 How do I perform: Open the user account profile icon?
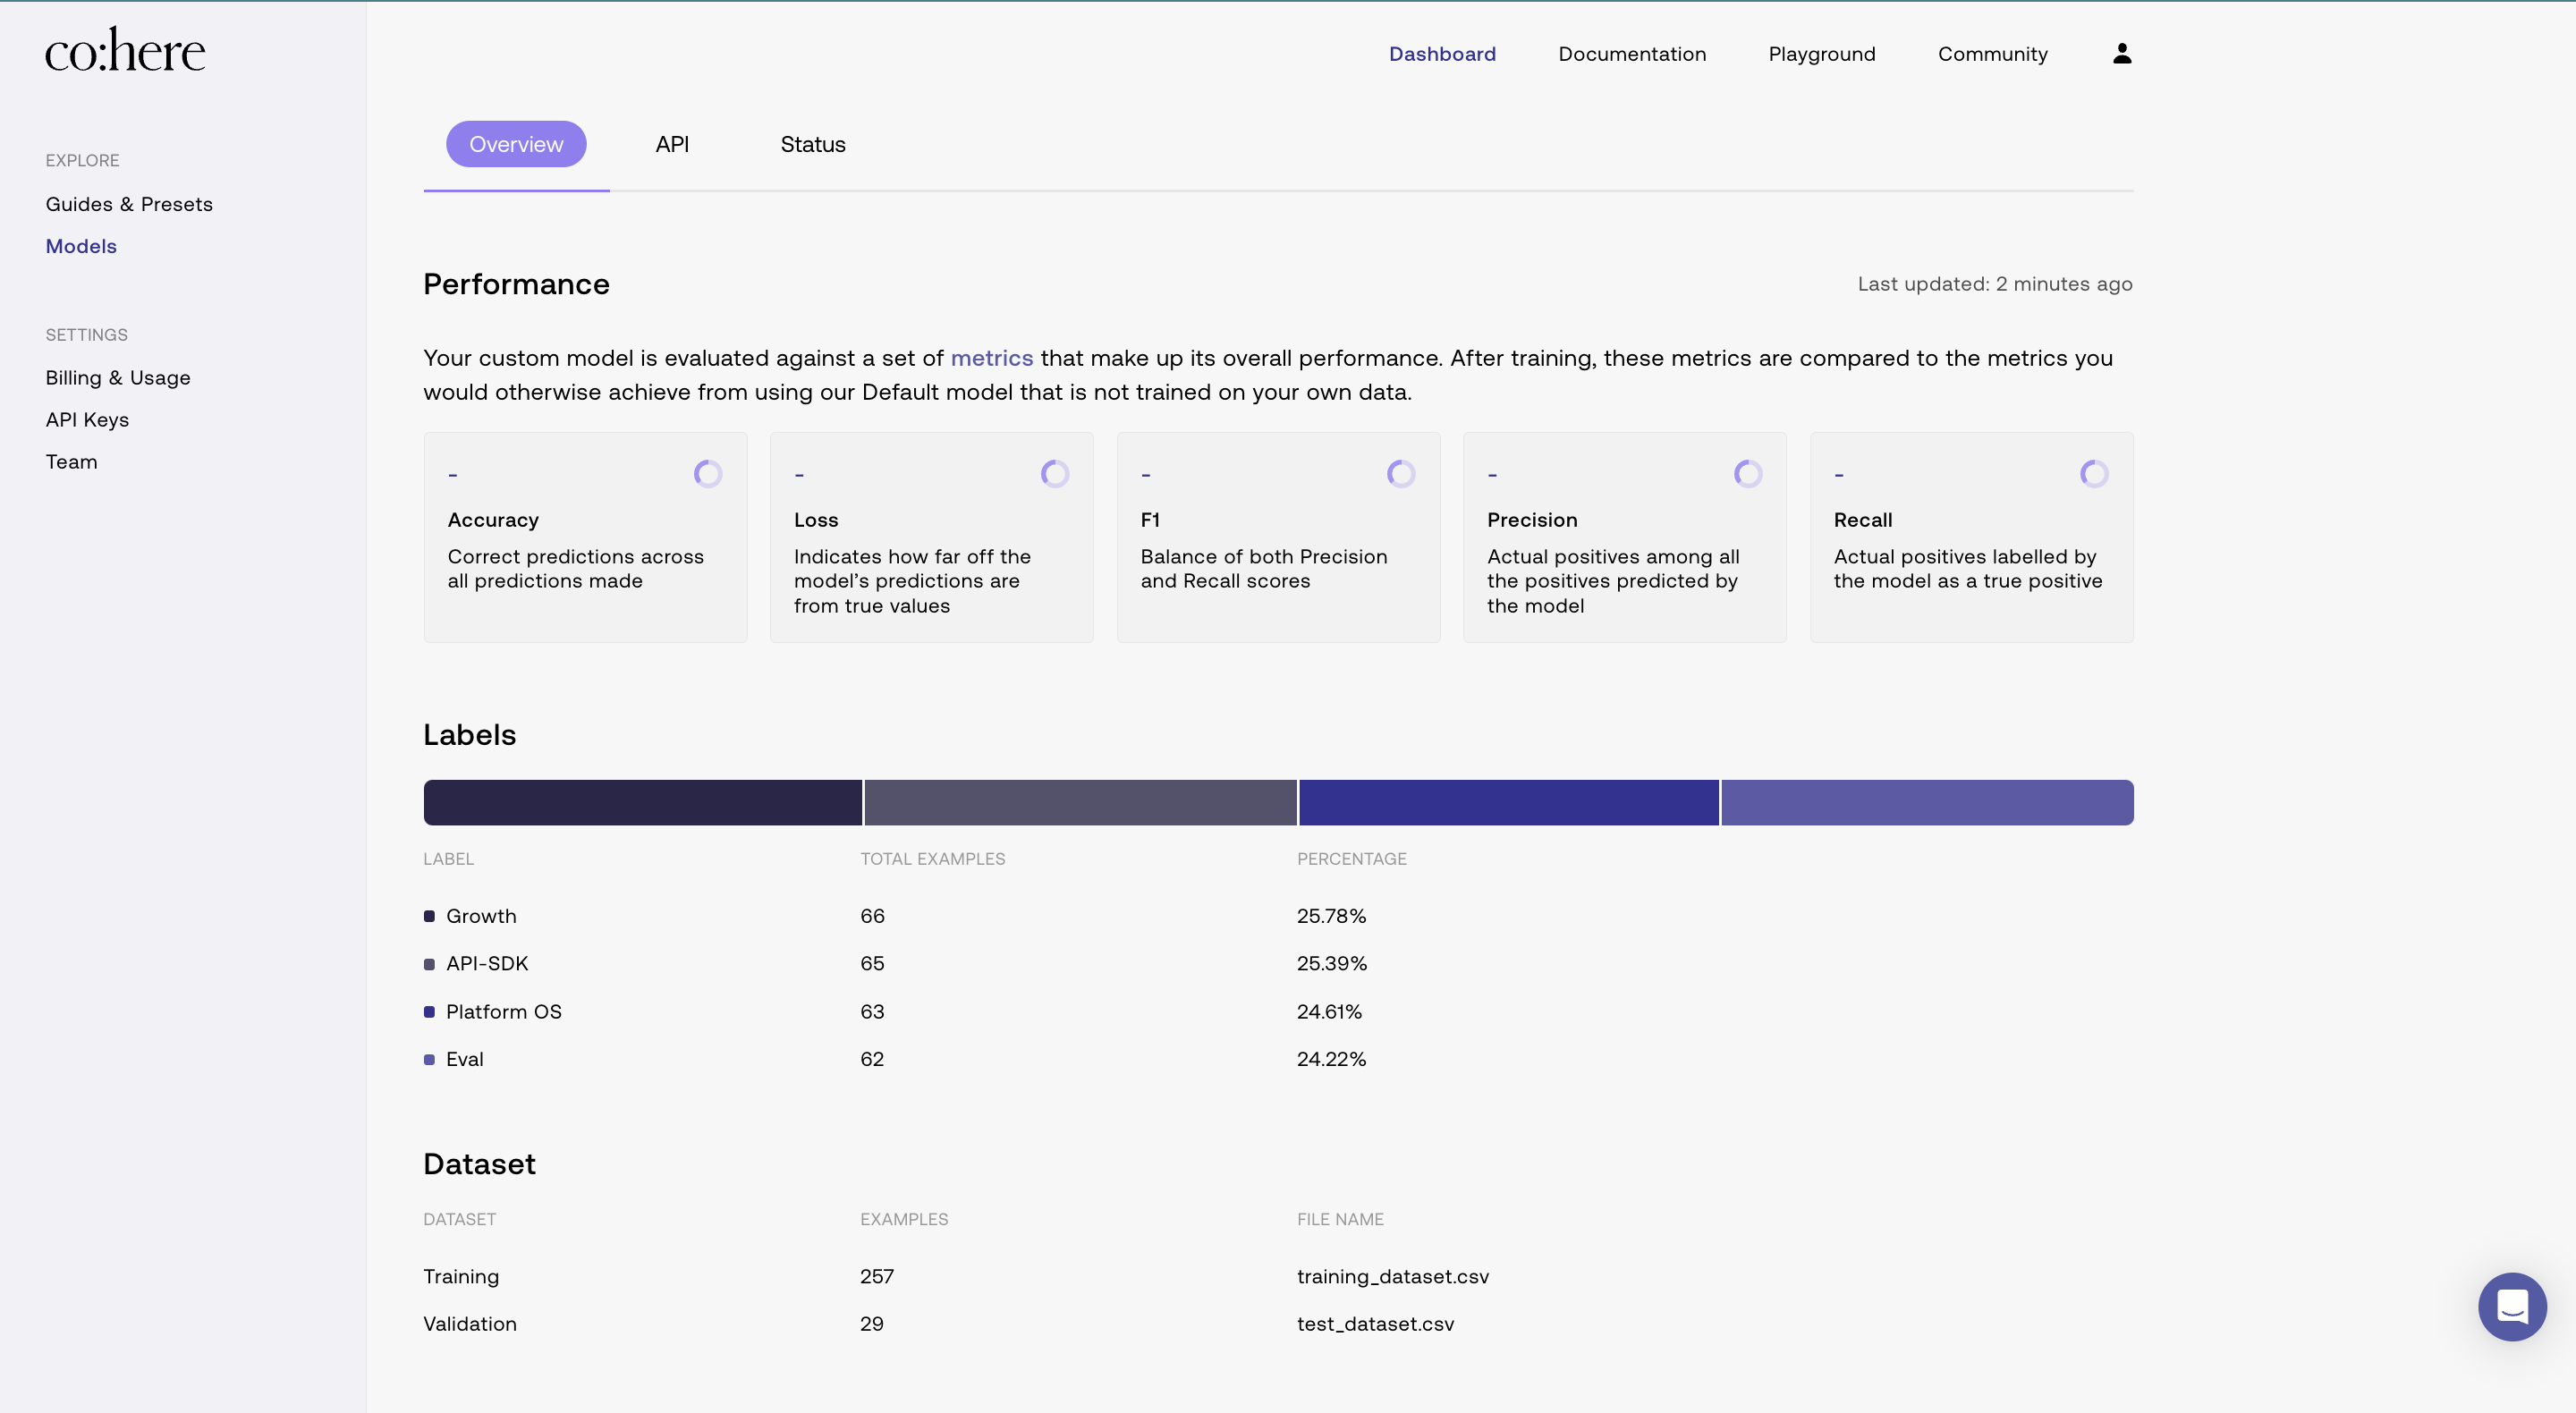[x=2121, y=54]
